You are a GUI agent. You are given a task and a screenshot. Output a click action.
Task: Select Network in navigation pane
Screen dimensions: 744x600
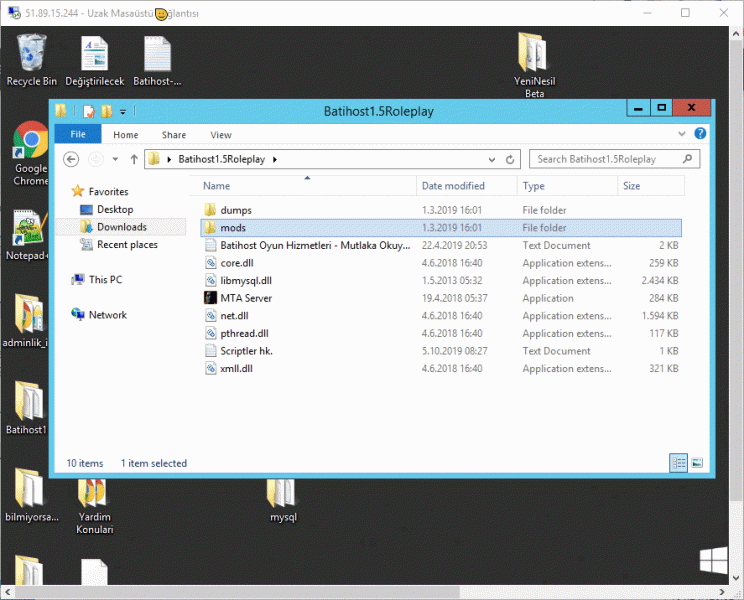click(x=99, y=314)
